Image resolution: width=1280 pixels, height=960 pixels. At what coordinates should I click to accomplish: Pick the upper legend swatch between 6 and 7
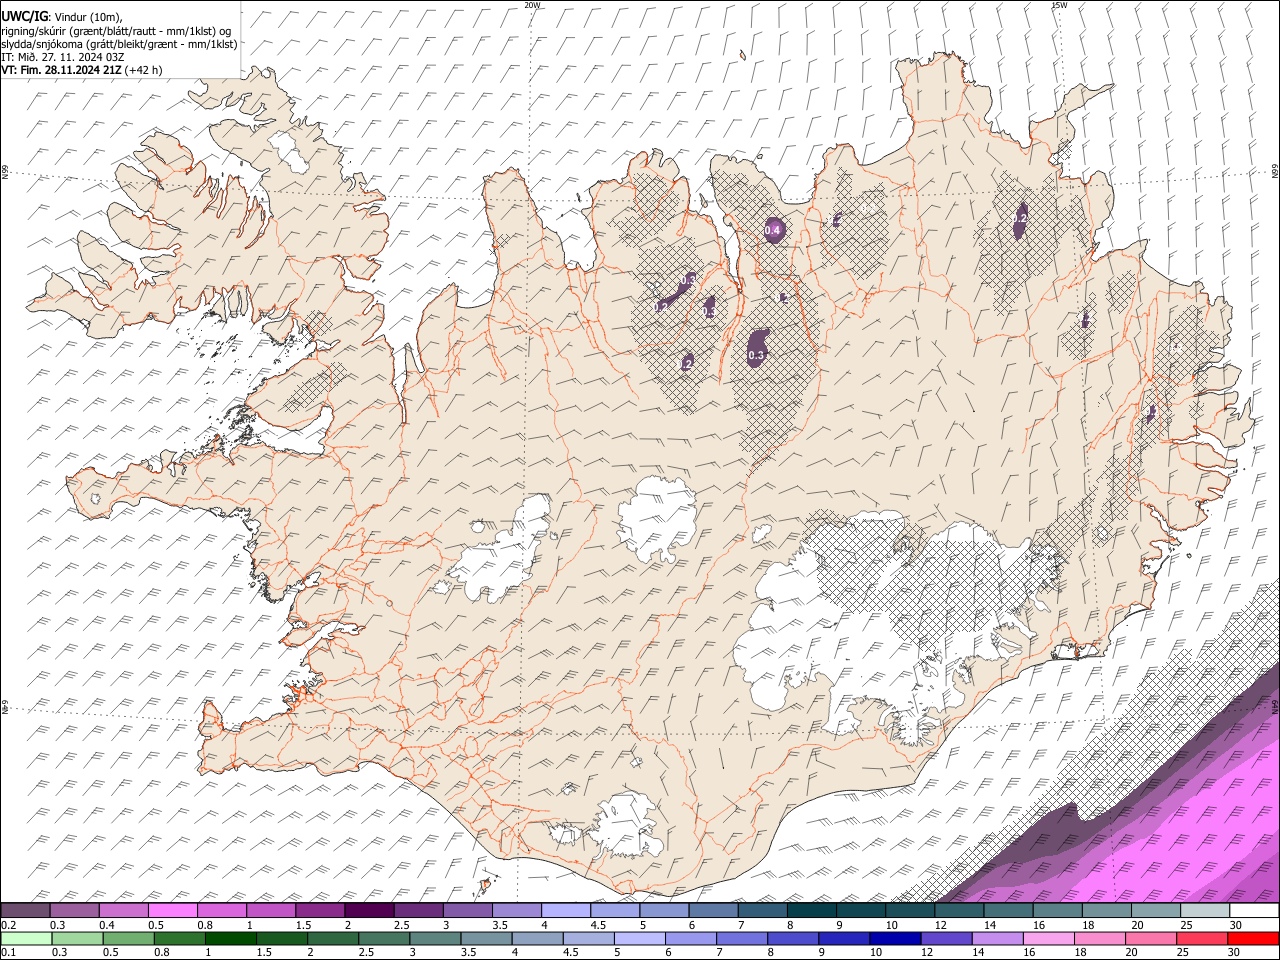click(712, 911)
